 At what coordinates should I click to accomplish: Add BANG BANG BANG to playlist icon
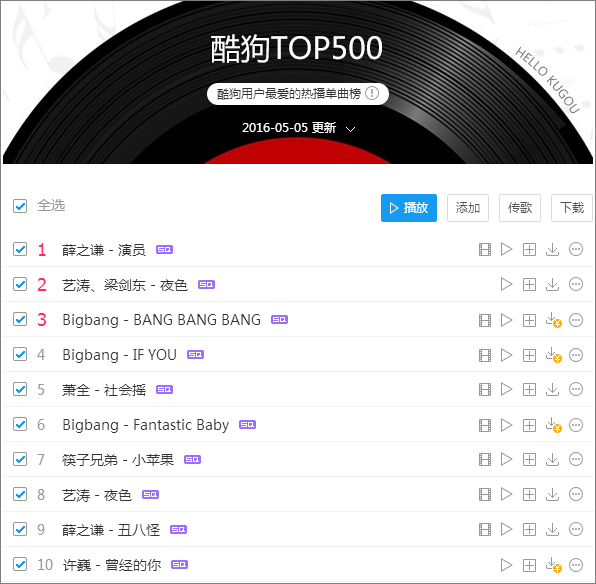[529, 320]
